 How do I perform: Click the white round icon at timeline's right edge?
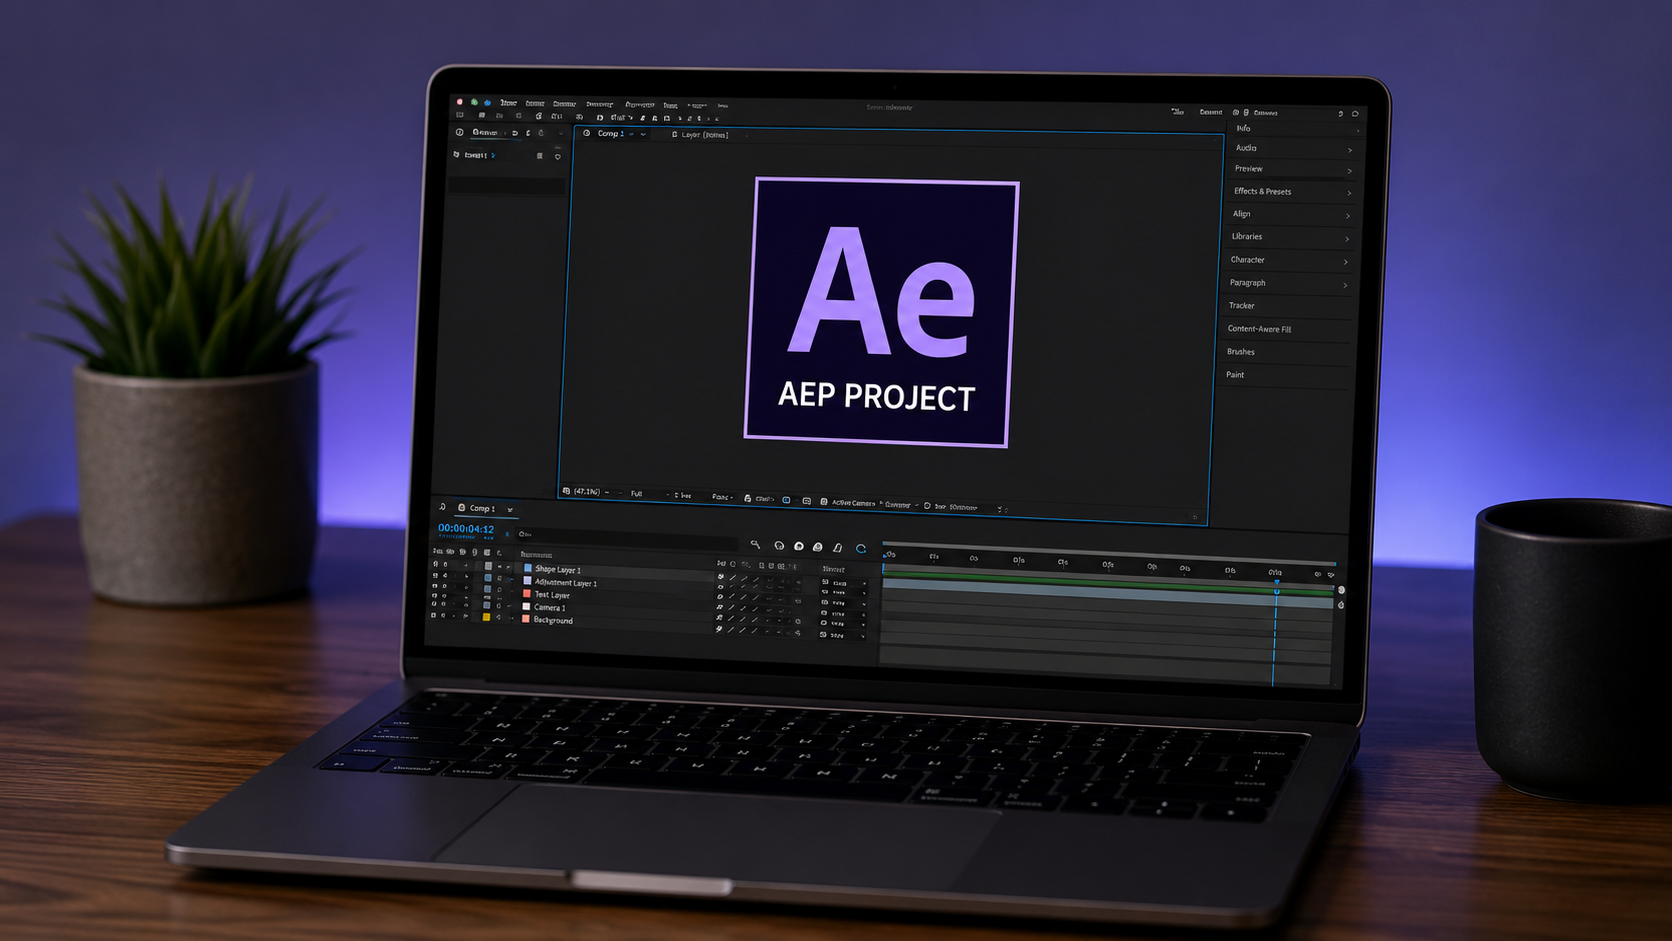[1341, 590]
